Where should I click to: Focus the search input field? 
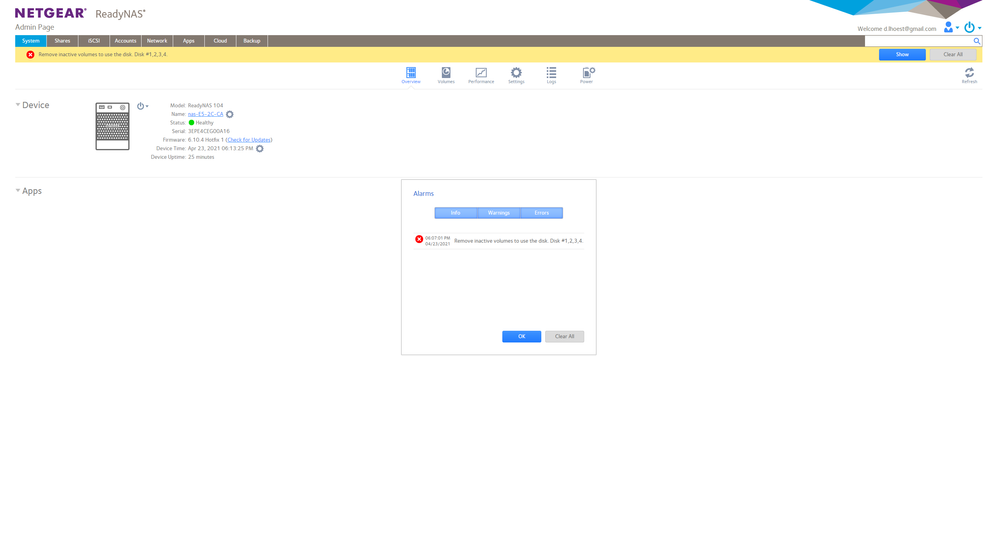(918, 41)
